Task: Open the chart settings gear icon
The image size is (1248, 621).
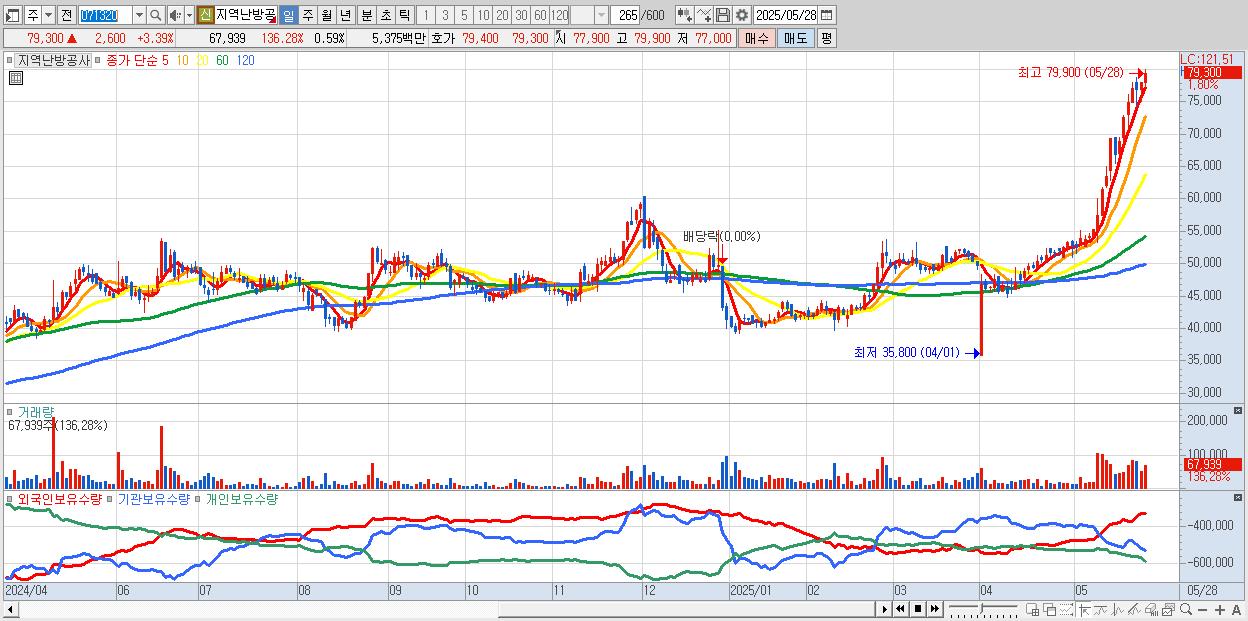Action: click(742, 15)
